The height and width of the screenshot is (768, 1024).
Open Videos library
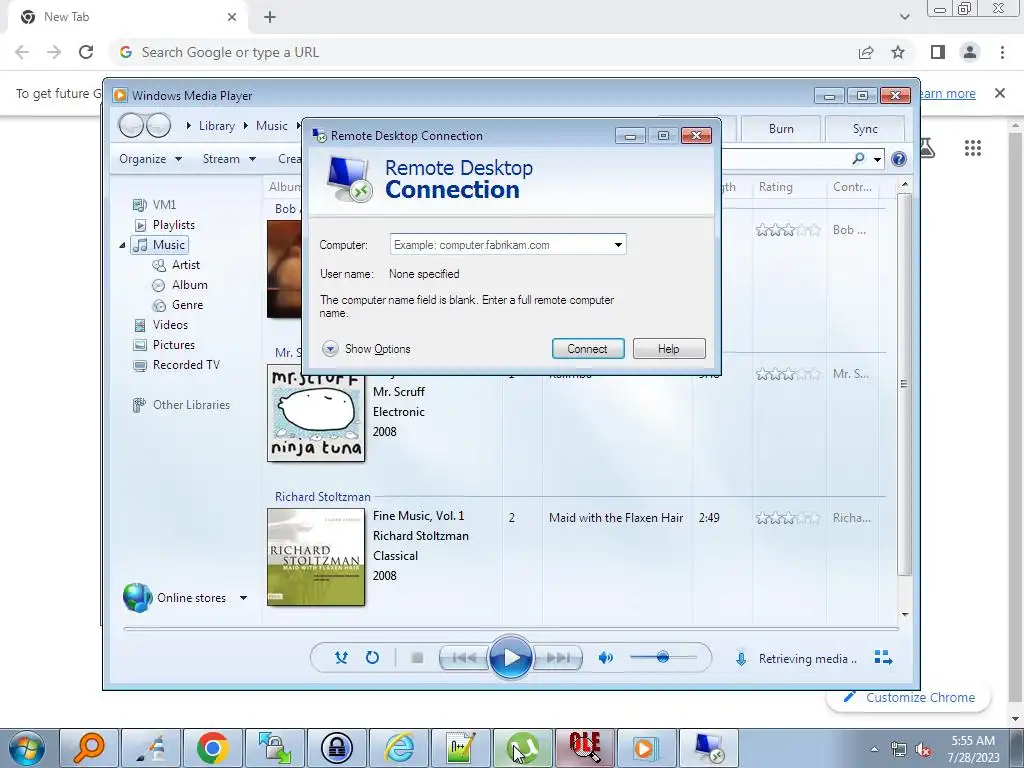click(x=161, y=325)
